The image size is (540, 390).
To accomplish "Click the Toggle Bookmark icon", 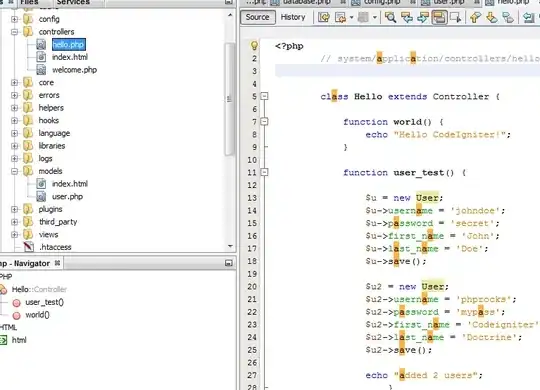I will click(x=508, y=17).
